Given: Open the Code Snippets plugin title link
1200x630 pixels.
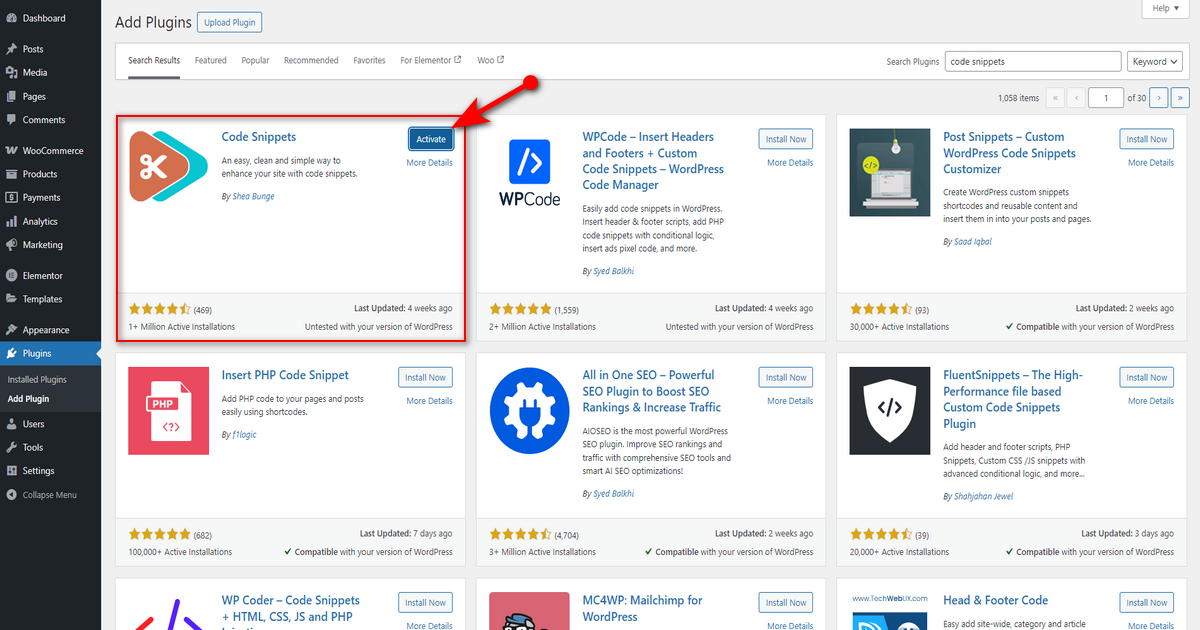Looking at the screenshot, I should (x=259, y=137).
